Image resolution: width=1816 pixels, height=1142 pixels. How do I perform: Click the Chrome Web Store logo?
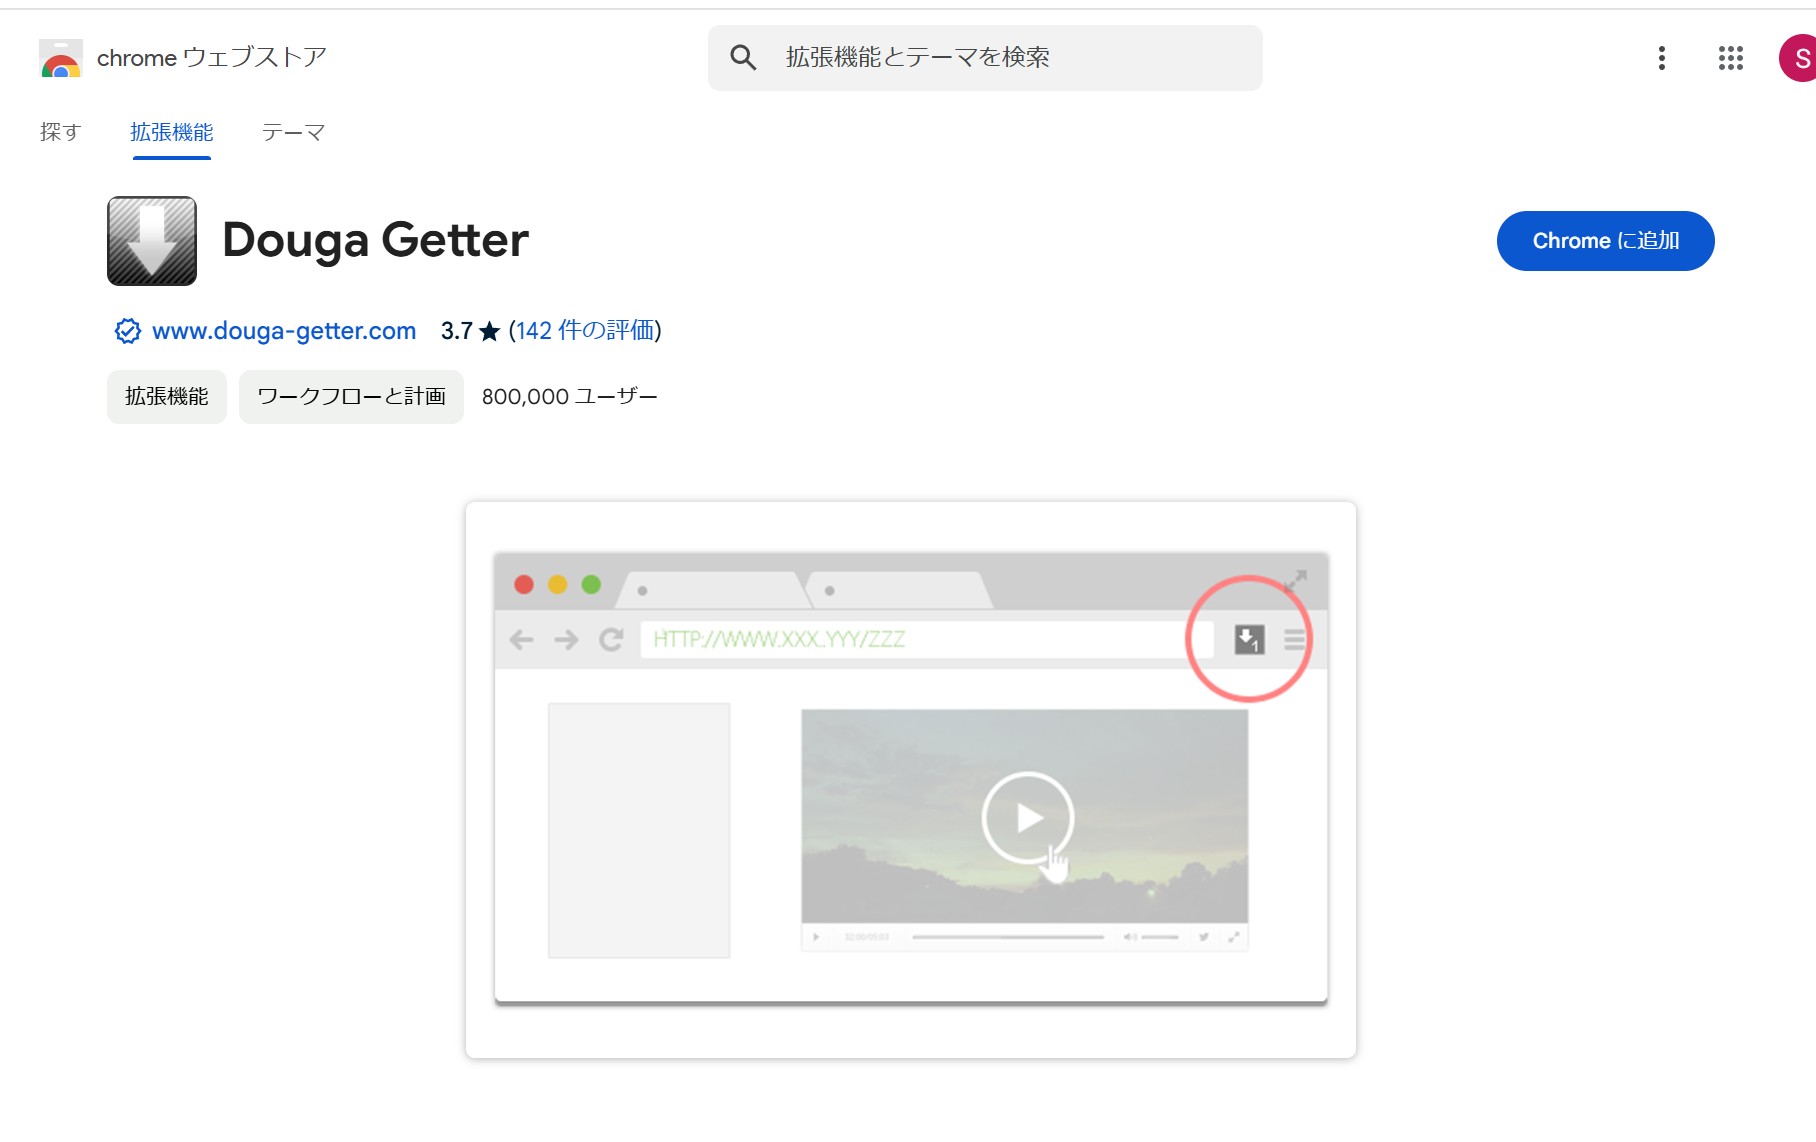click(60, 58)
